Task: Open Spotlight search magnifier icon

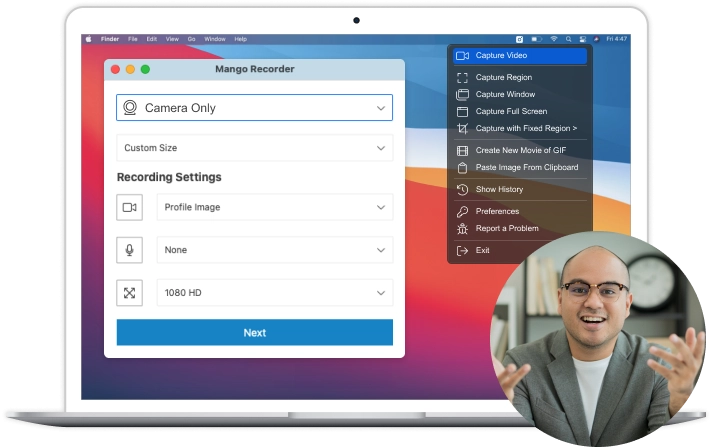Action: tap(569, 39)
